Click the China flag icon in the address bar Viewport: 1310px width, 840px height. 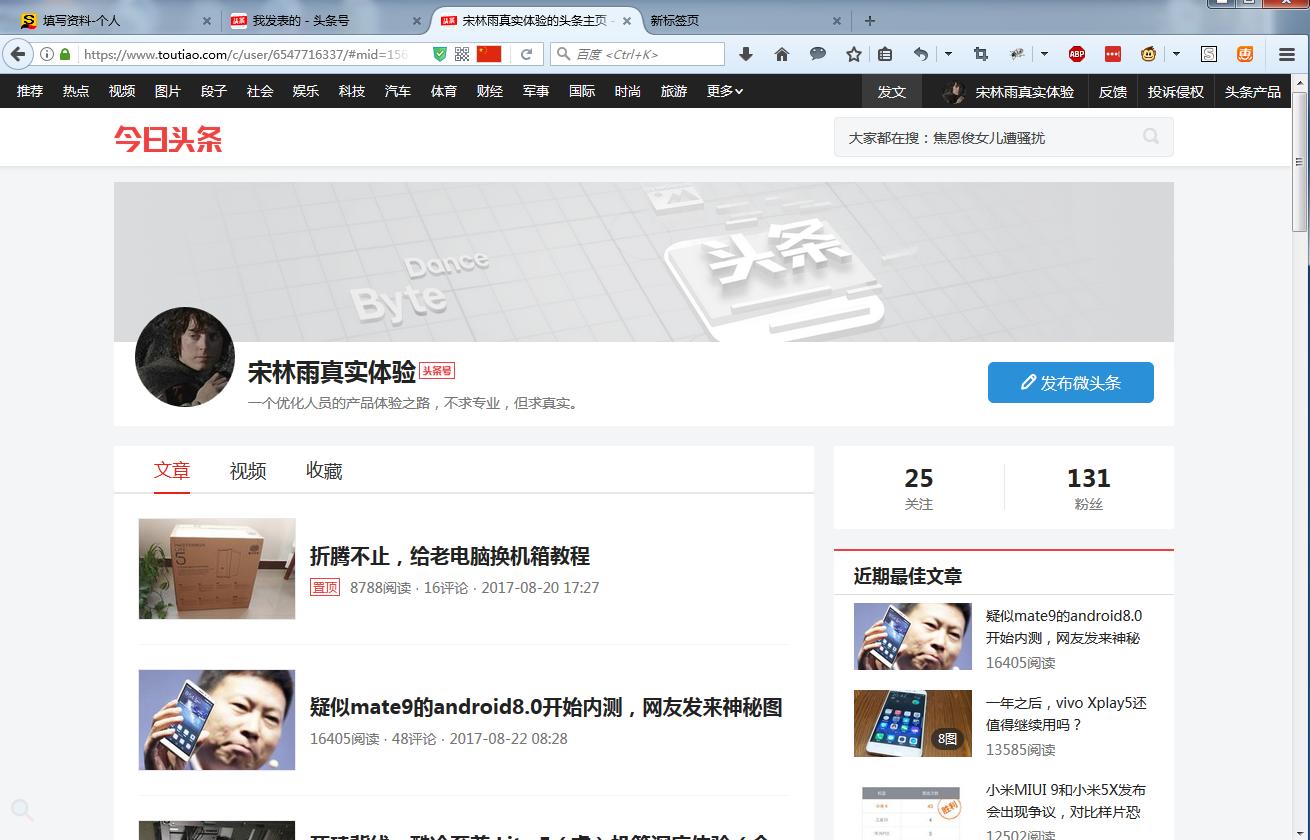point(489,54)
